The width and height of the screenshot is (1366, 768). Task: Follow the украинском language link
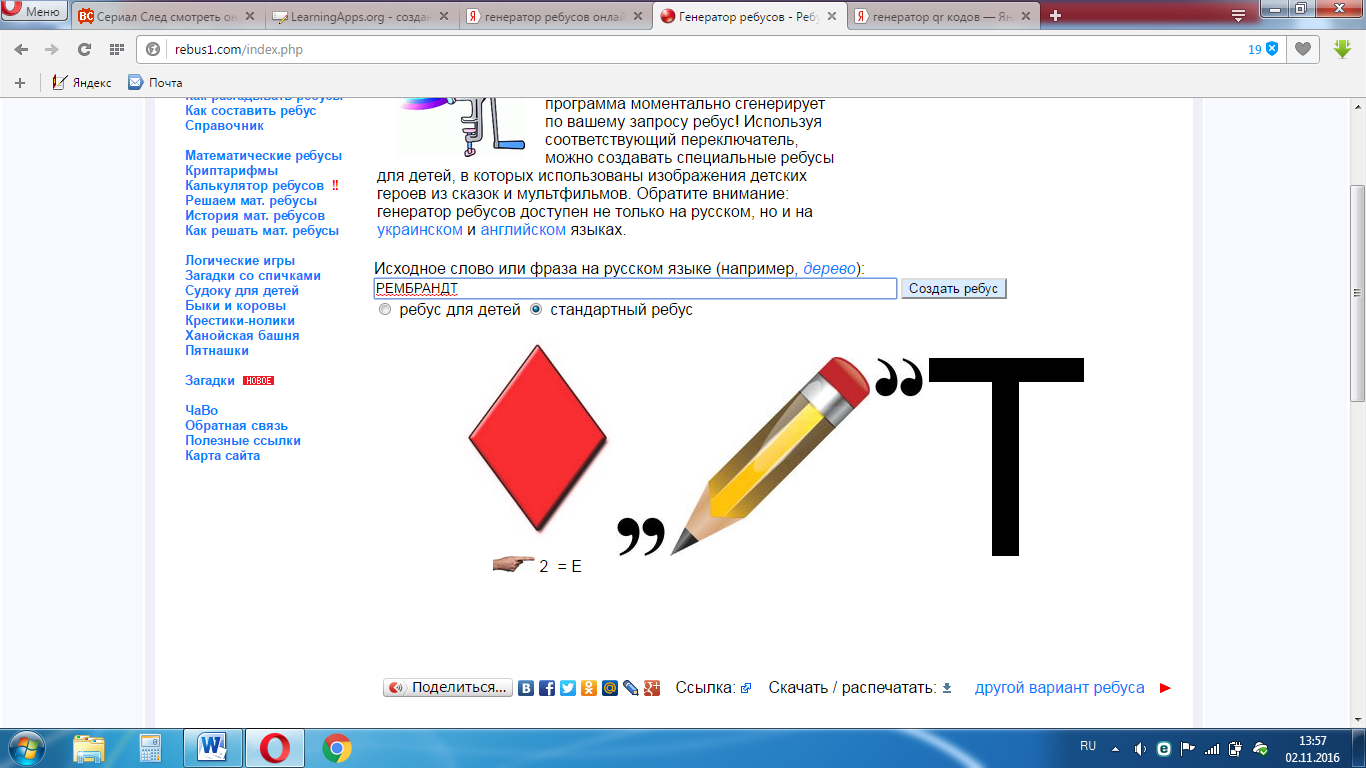click(x=420, y=230)
